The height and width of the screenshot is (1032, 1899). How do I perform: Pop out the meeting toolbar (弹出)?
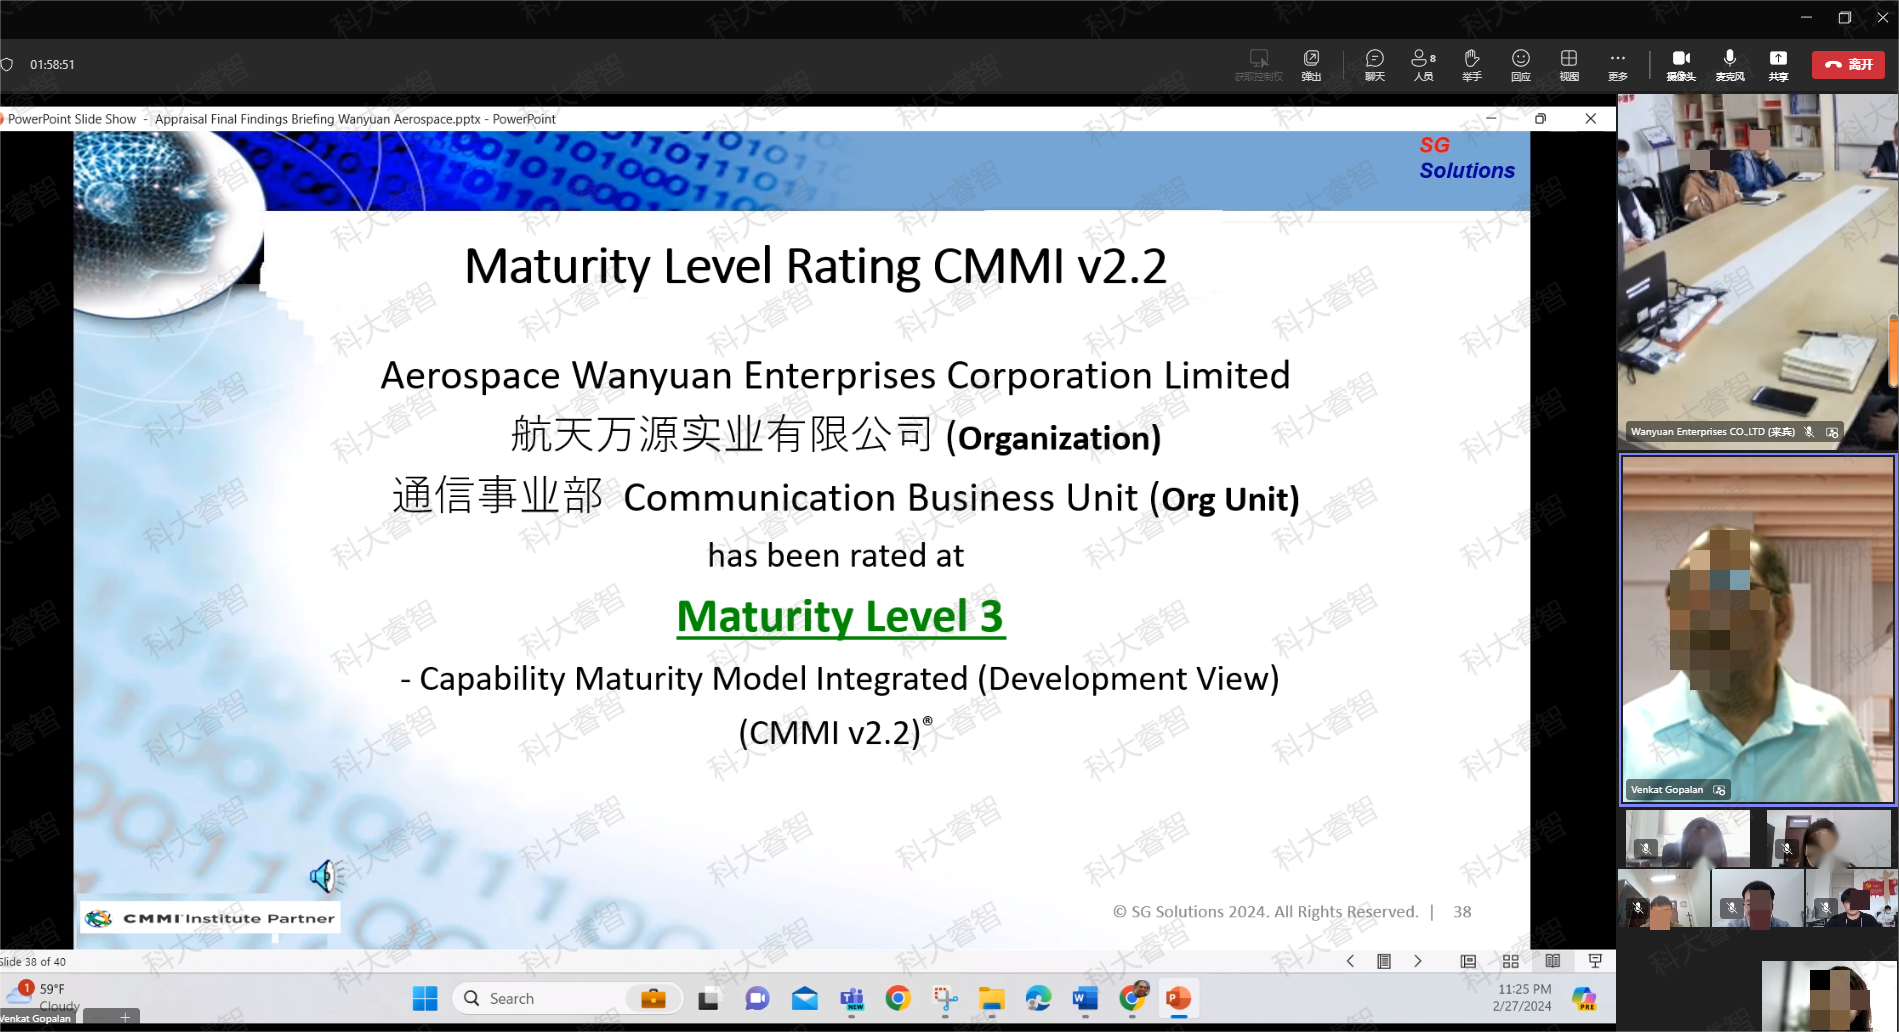click(x=1311, y=65)
